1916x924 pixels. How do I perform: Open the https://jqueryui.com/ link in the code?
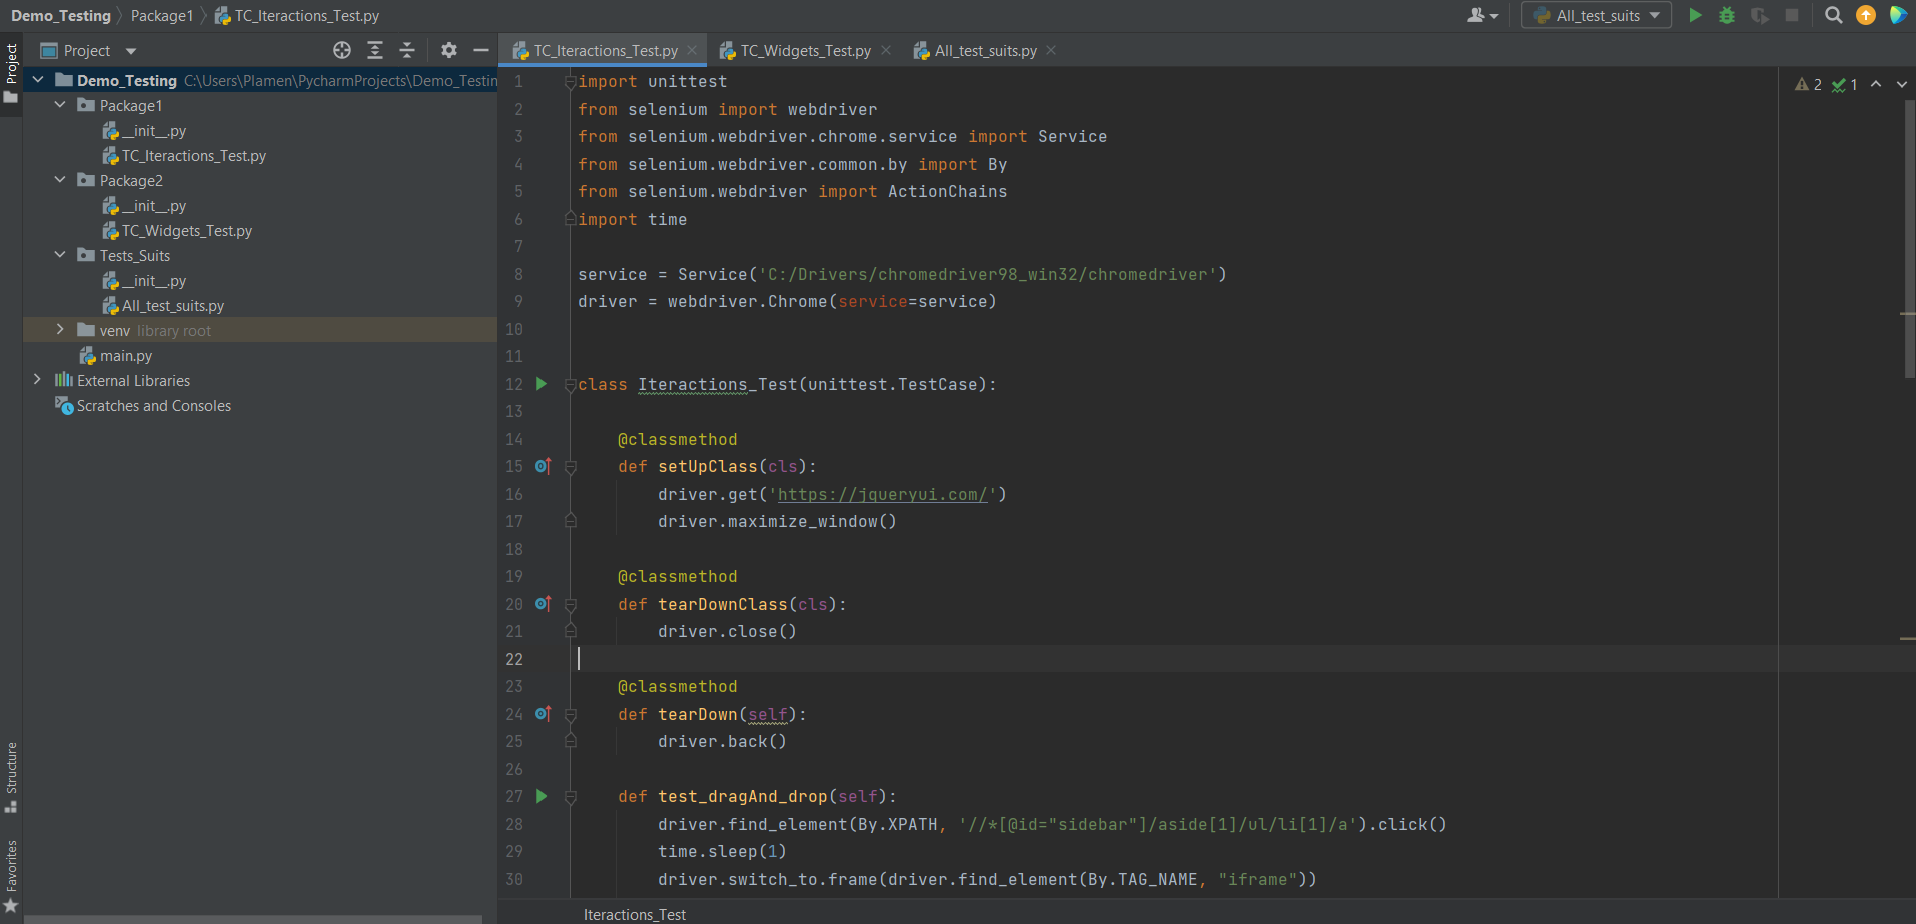pyautogui.click(x=881, y=494)
